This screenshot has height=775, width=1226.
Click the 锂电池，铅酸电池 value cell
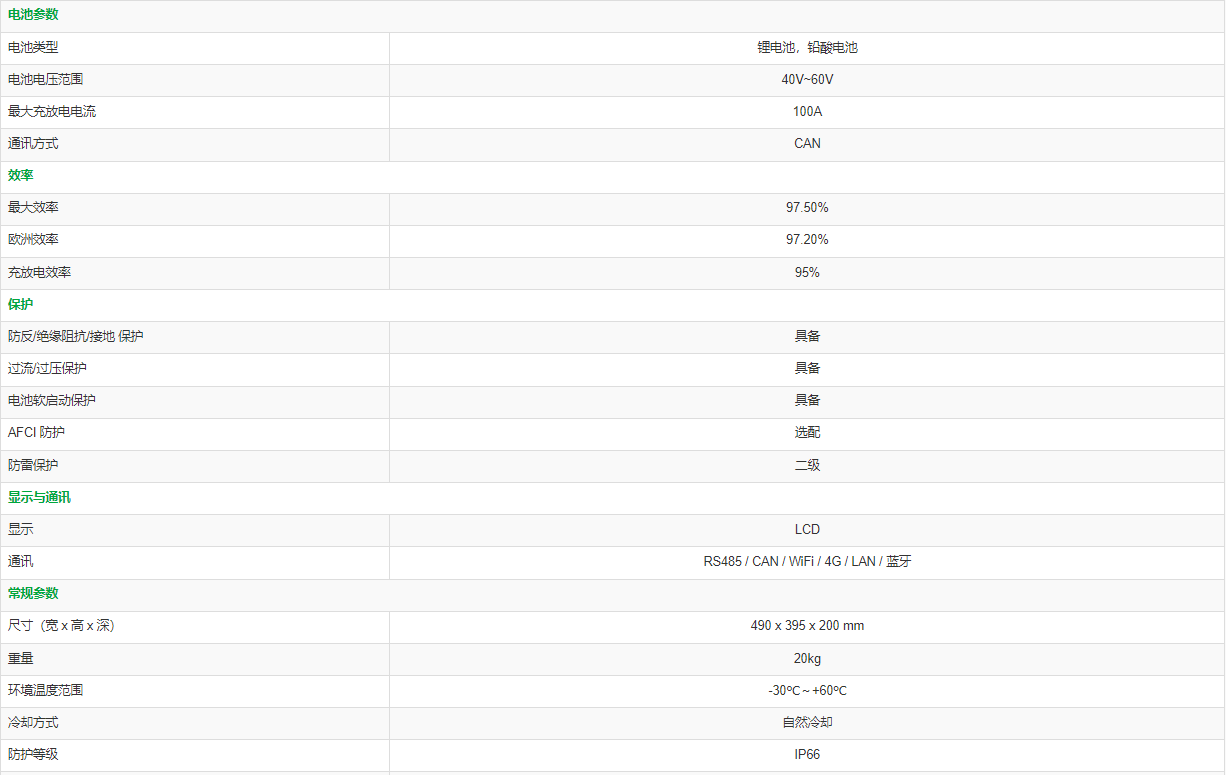click(807, 47)
